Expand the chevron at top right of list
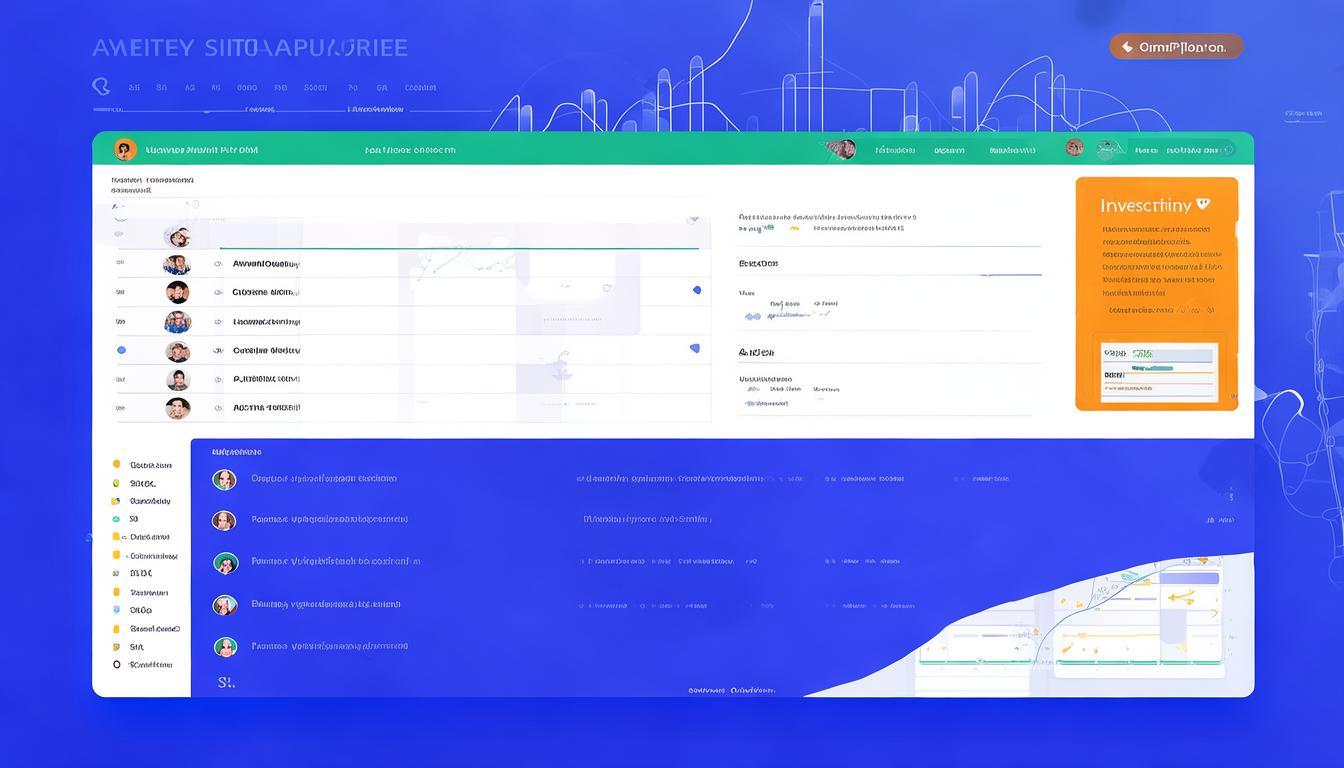Image resolution: width=1344 pixels, height=768 pixels. (x=692, y=218)
